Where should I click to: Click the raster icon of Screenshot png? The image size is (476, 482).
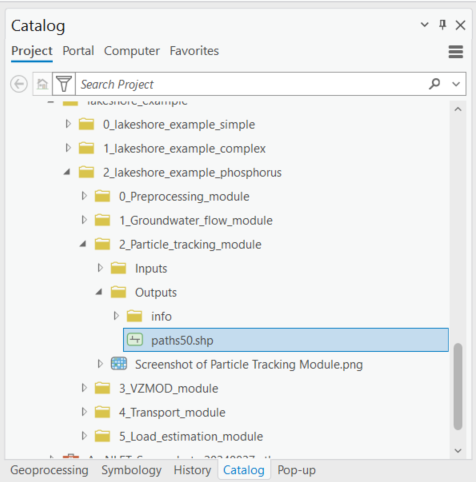click(x=119, y=364)
